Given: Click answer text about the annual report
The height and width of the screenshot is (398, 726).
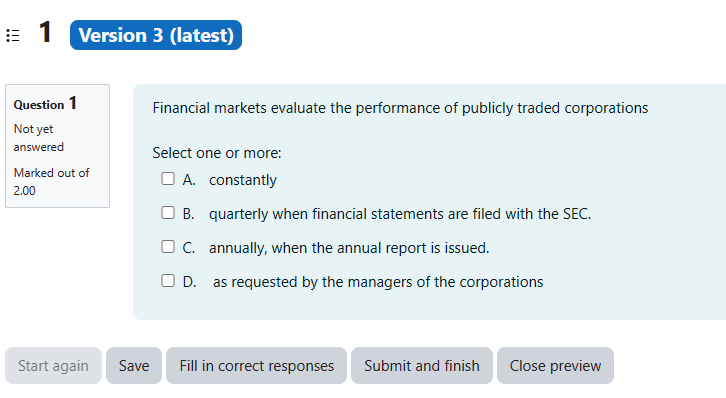Looking at the screenshot, I should click(x=349, y=248).
